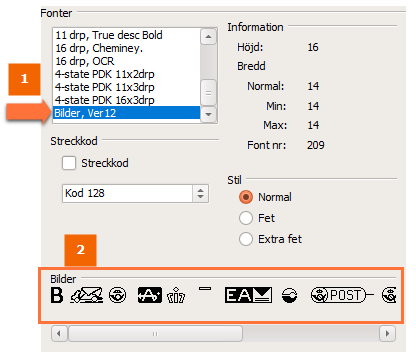Screen dimensions: 416x362
Task: Select the POST horn logo glyph
Action: [x=342, y=295]
